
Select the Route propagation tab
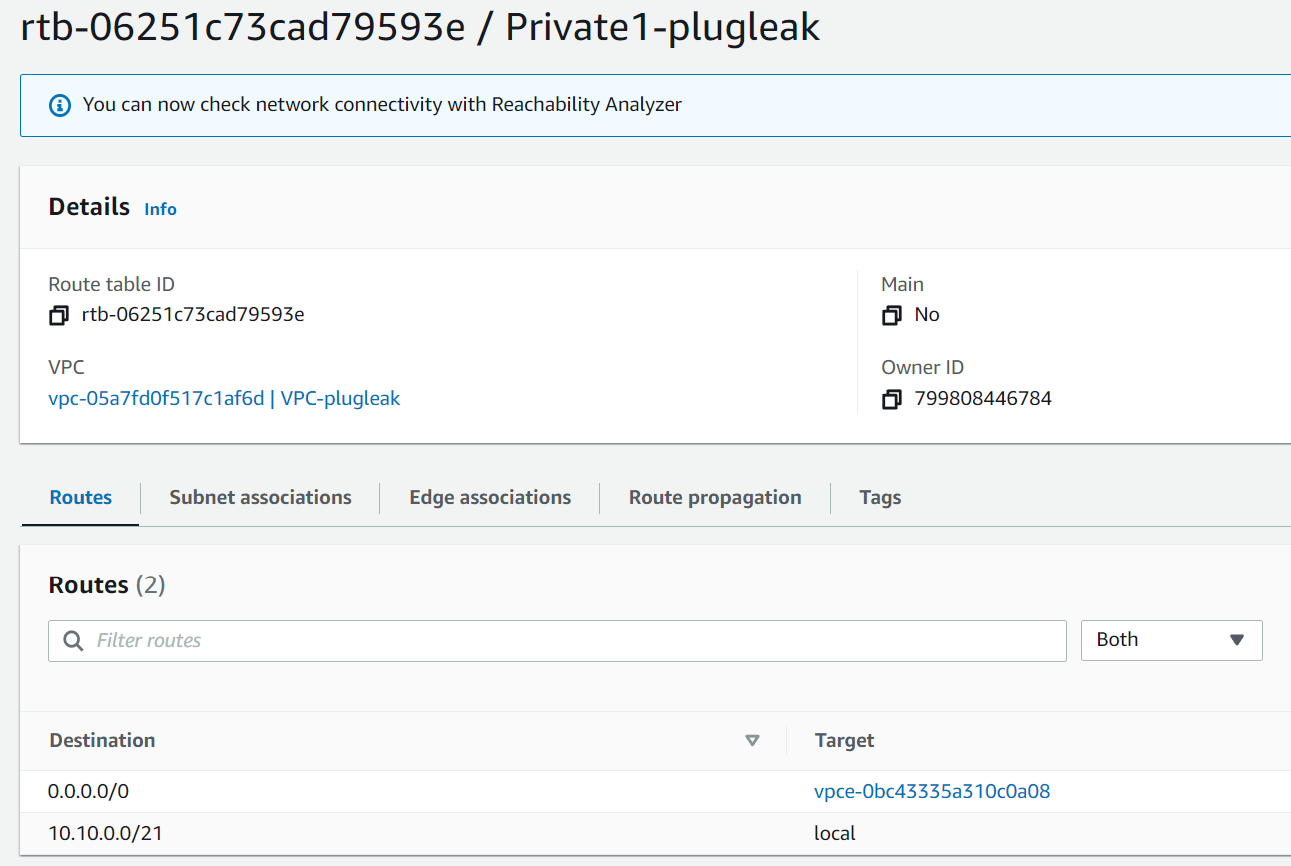pos(715,497)
